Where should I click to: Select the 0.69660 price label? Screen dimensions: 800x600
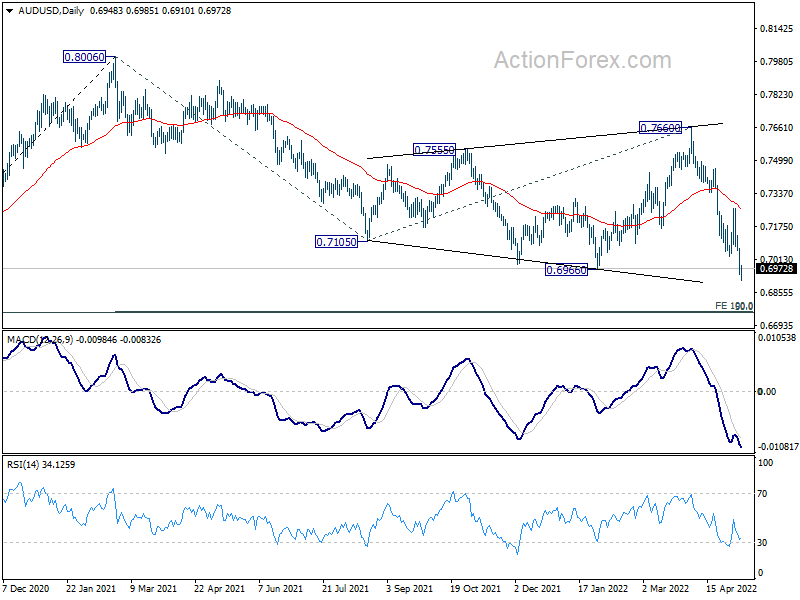(x=566, y=270)
